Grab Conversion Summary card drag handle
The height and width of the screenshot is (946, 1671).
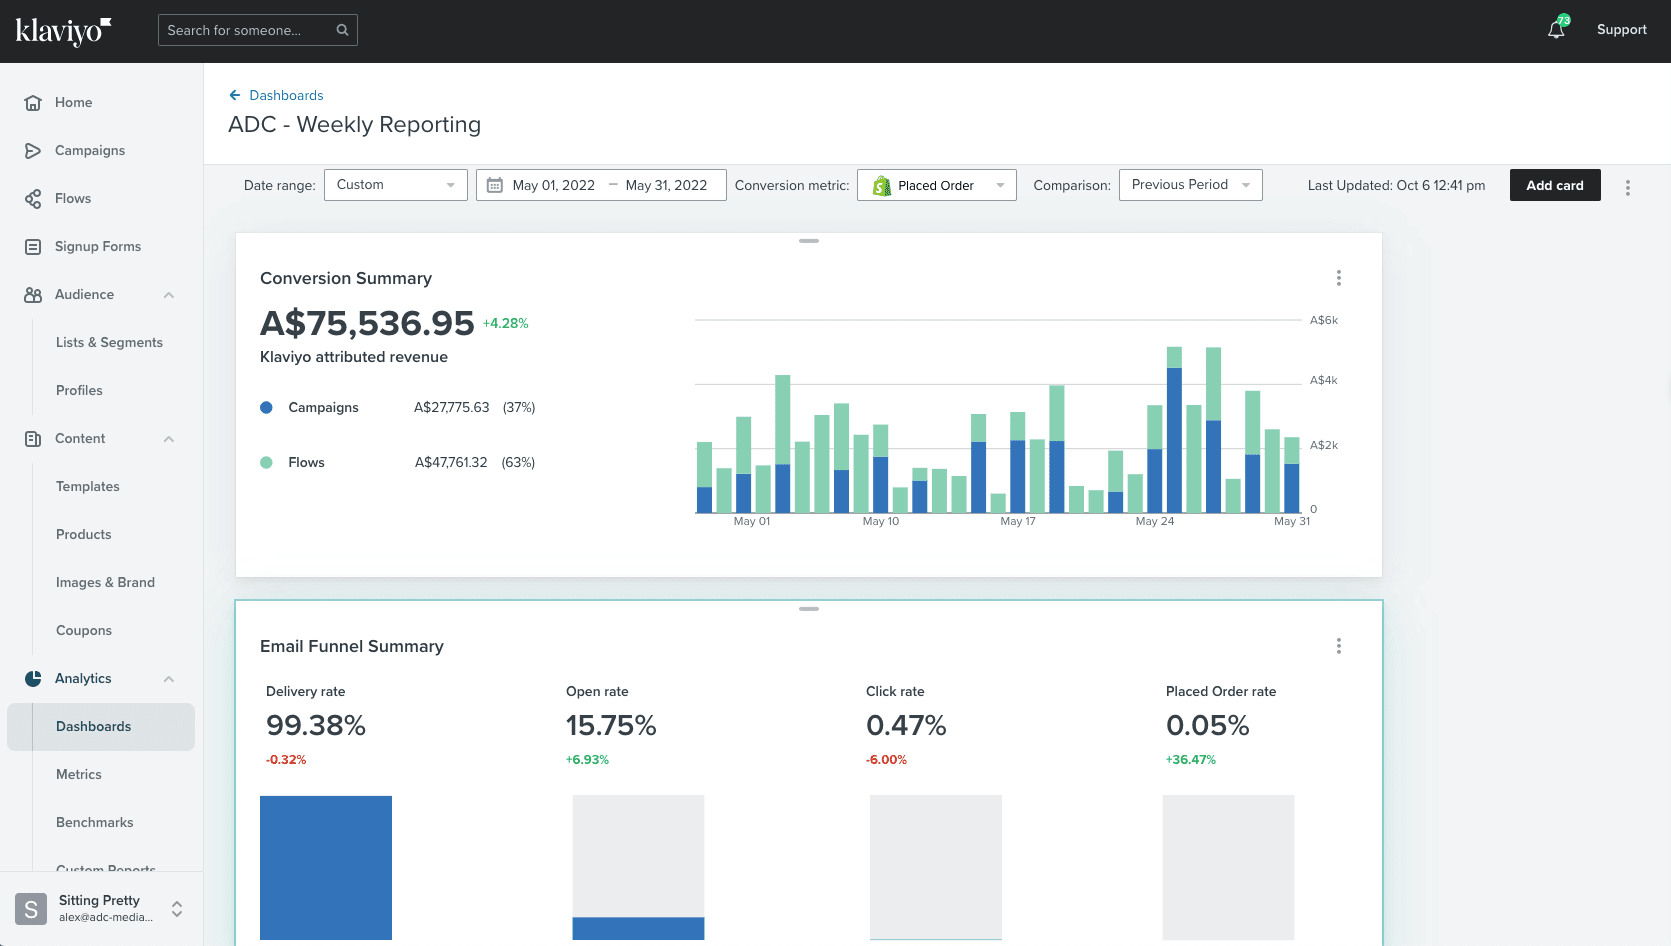pyautogui.click(x=809, y=241)
